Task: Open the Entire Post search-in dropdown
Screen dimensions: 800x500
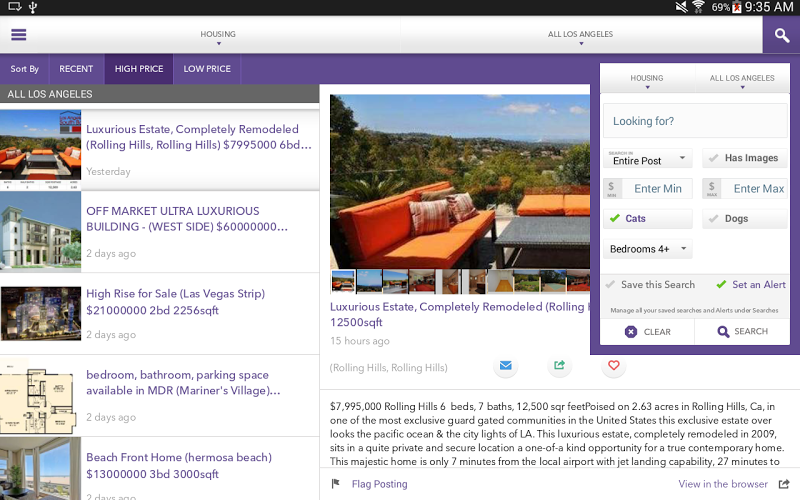Action: pyautogui.click(x=647, y=158)
